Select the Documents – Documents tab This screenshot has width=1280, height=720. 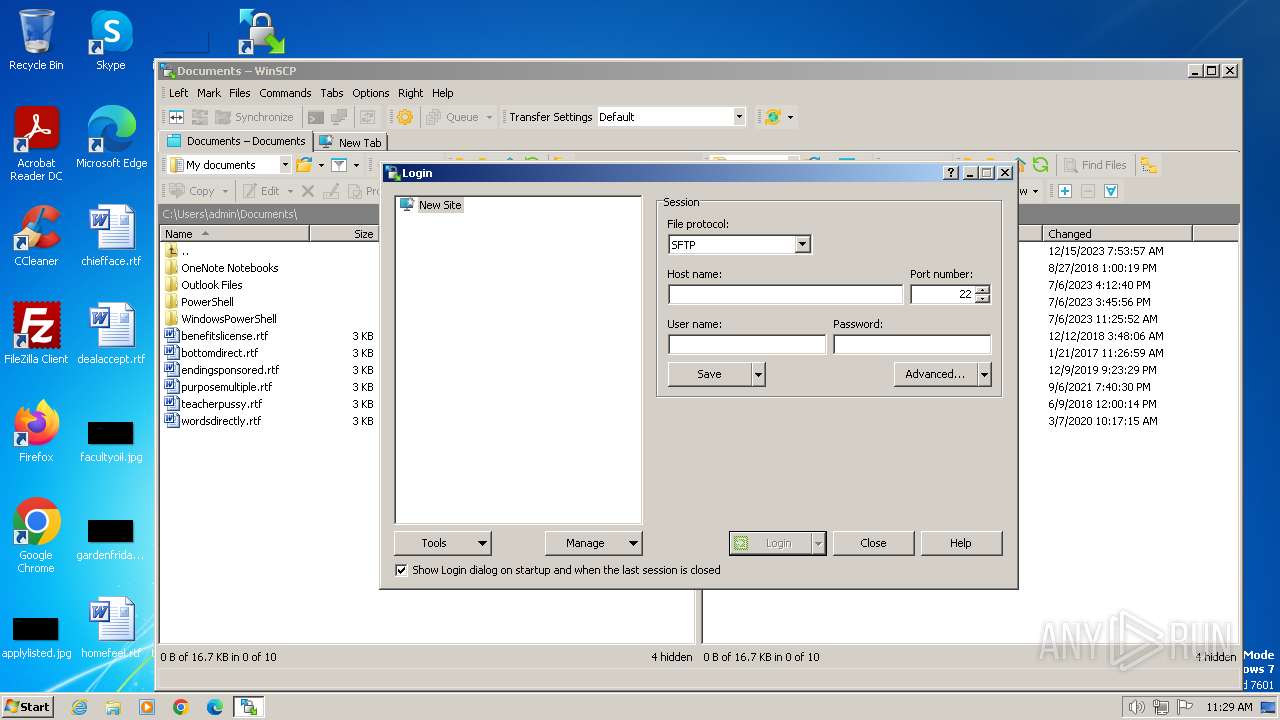point(236,141)
